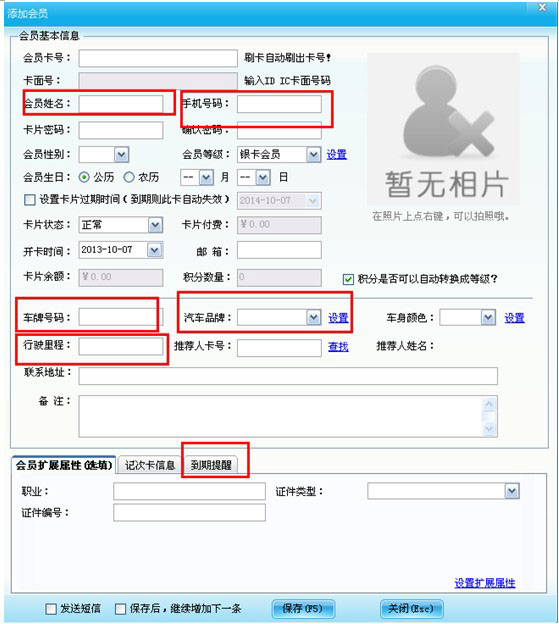Click the 会员卡号 input field
The width and height of the screenshot is (559, 624).
pyautogui.click(x=158, y=58)
